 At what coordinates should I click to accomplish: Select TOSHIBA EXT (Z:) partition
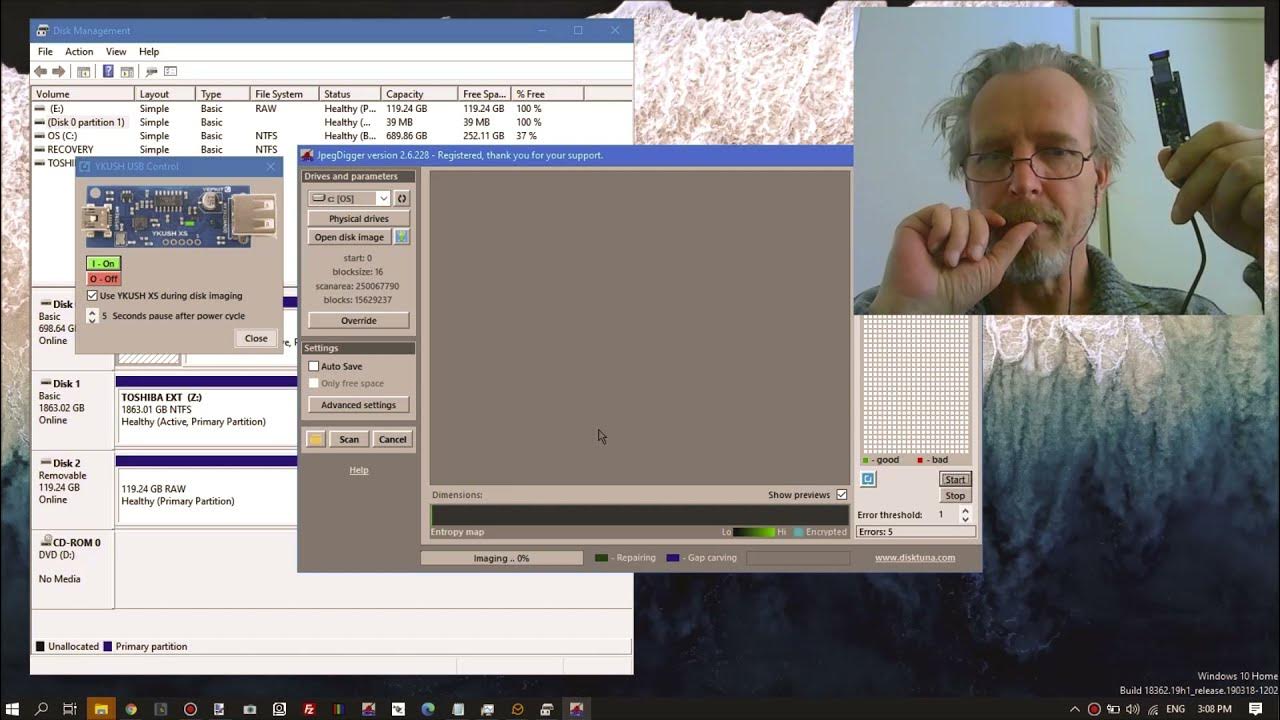pos(206,410)
